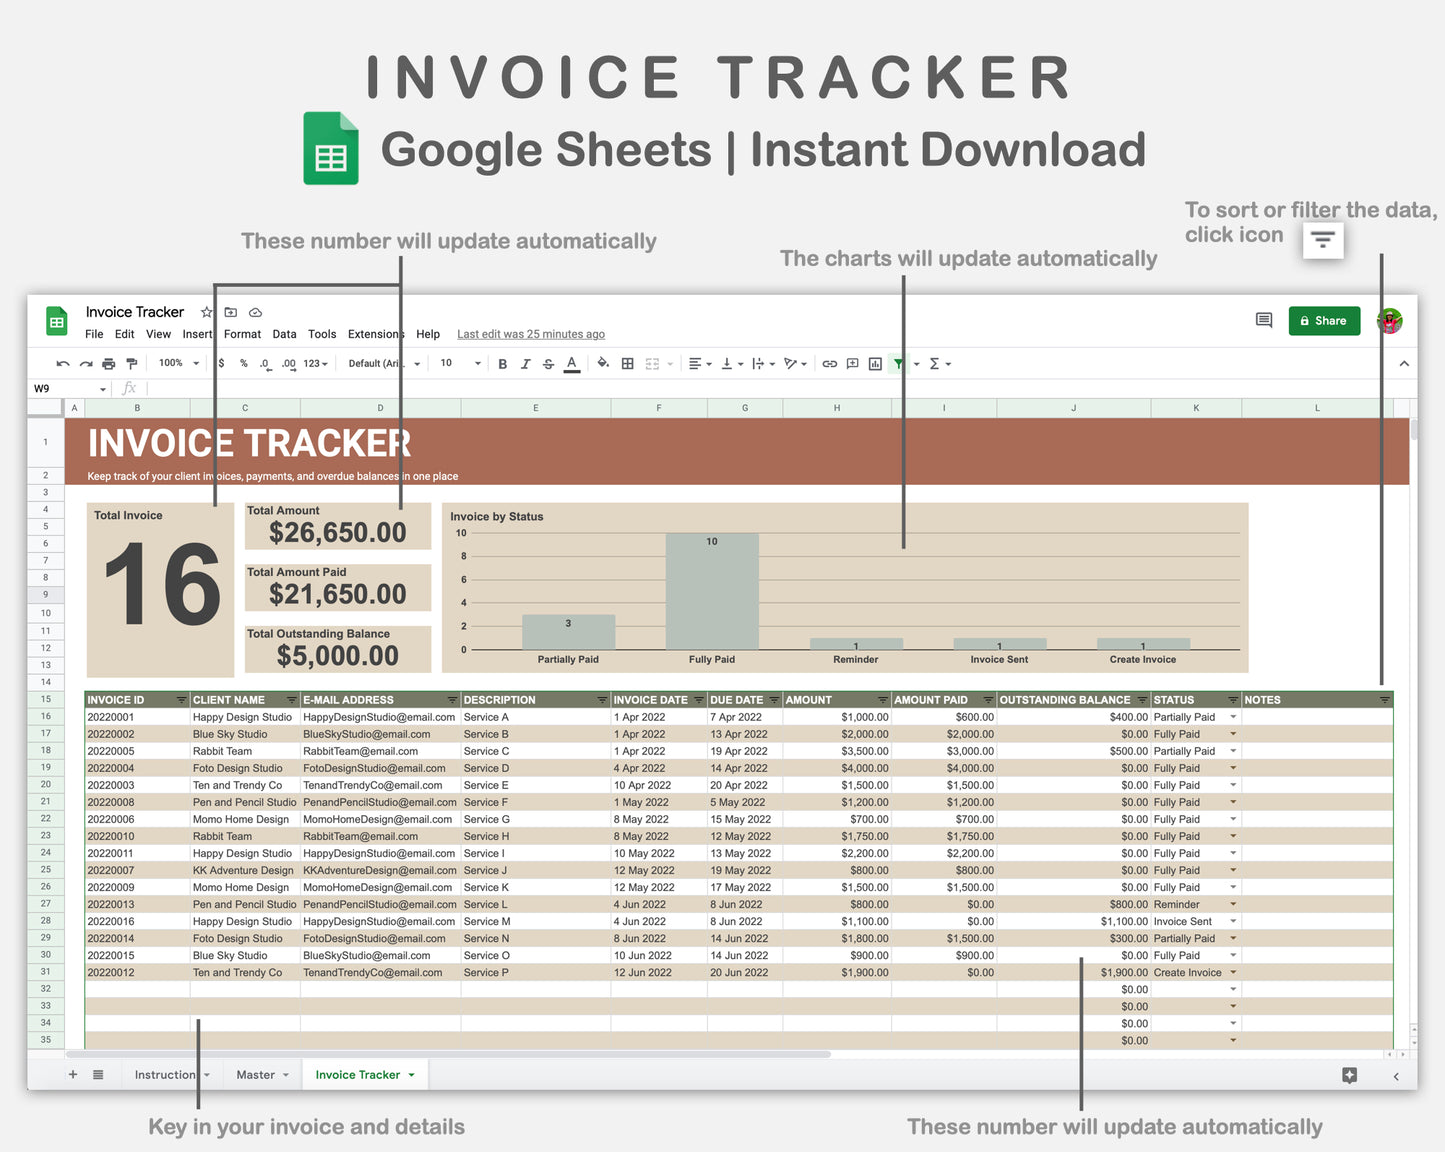Viewport: 1445px width, 1152px height.
Task: Open the Fill color tool
Action: click(603, 363)
